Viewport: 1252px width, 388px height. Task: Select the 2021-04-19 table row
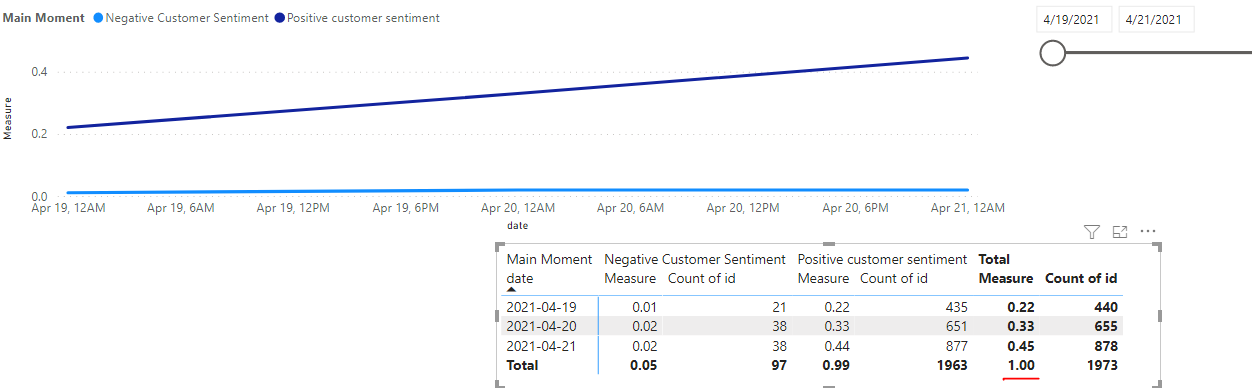812,308
